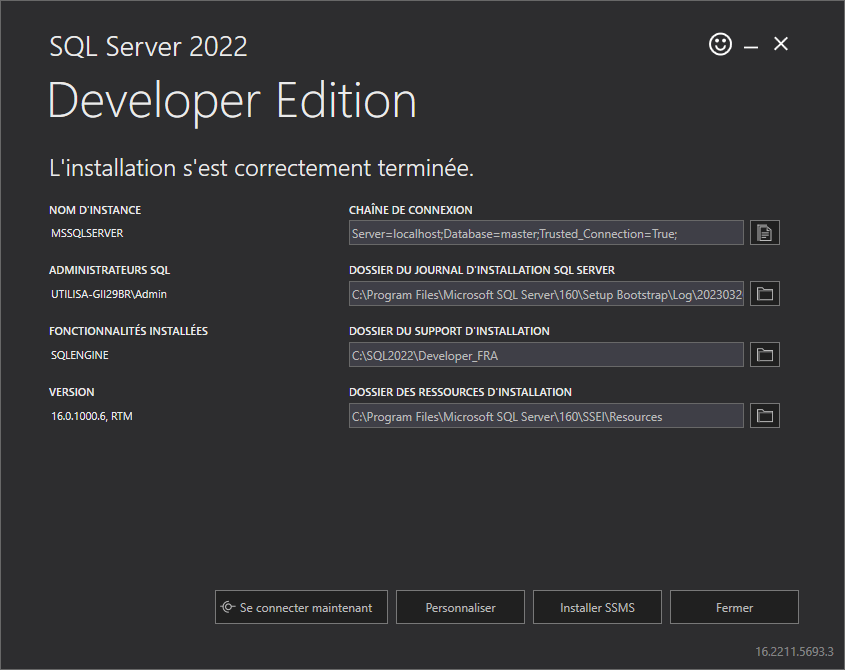Launch Installer SSMS

pyautogui.click(x=597, y=607)
